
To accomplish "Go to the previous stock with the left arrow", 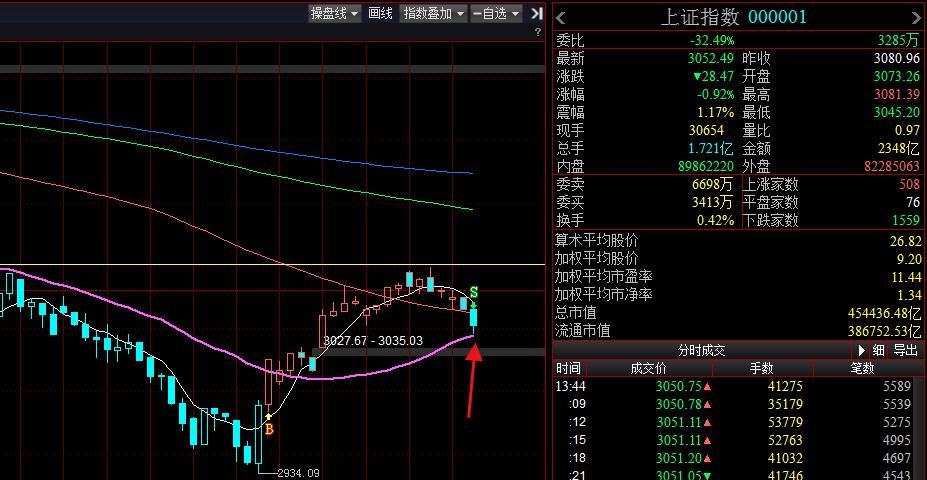I will (x=562, y=17).
